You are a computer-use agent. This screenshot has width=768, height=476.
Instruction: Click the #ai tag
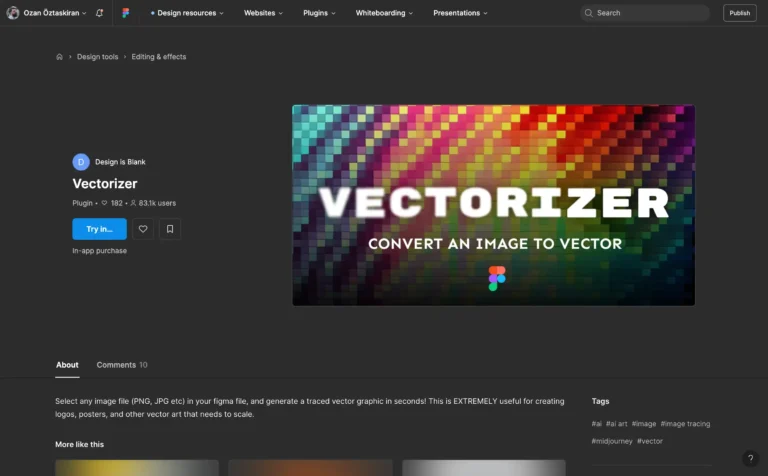pyautogui.click(x=597, y=424)
